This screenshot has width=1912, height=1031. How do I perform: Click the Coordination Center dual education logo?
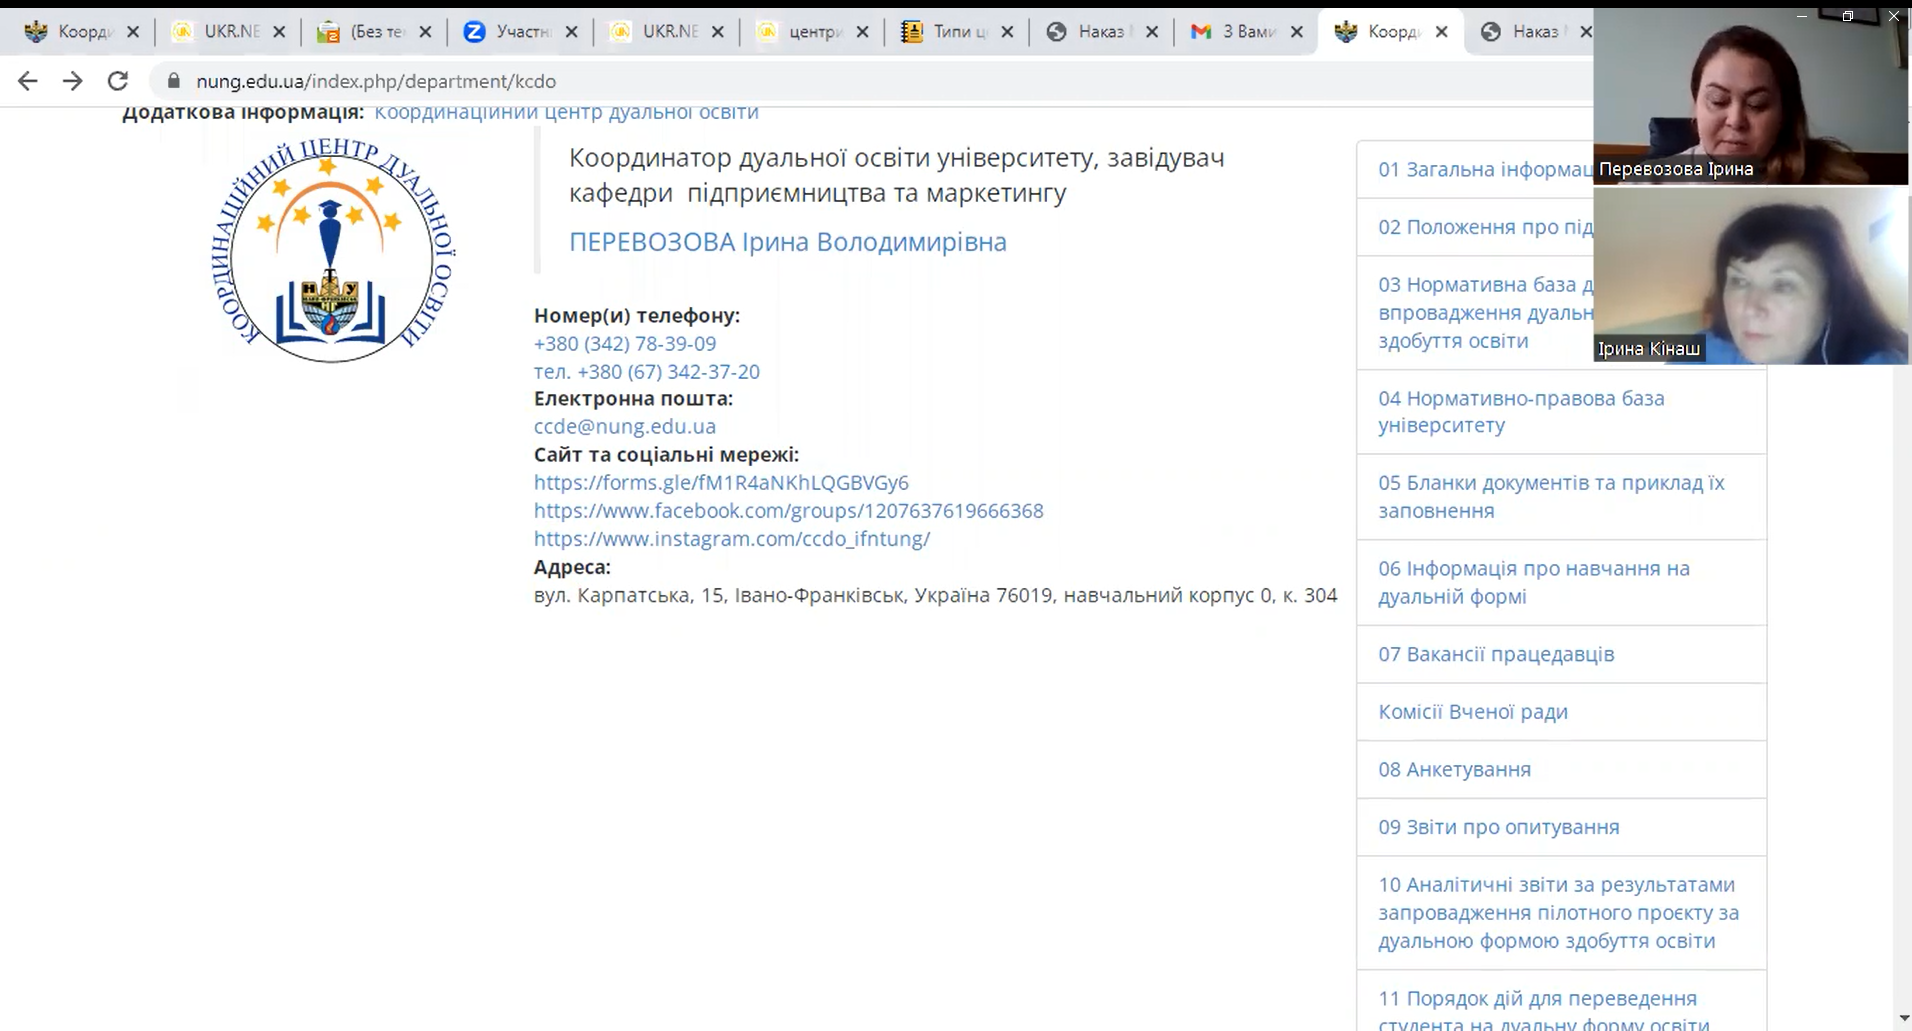[x=332, y=251]
